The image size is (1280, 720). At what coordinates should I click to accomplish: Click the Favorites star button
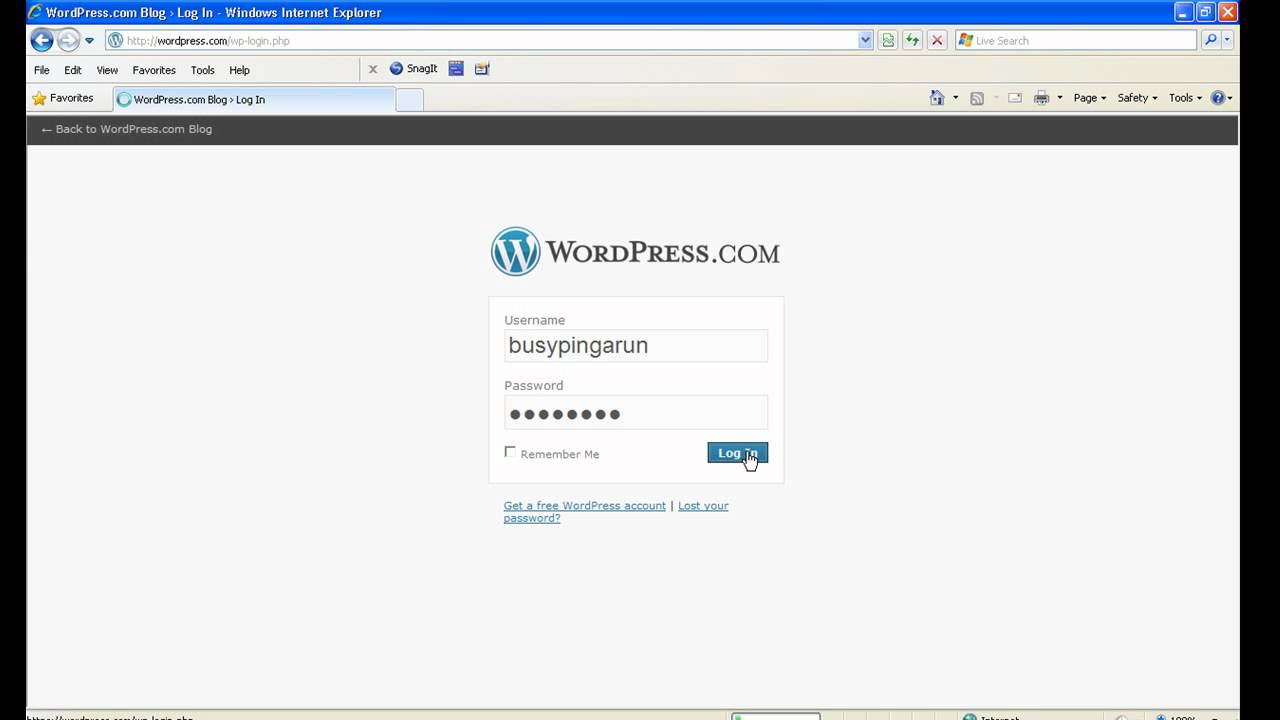pyautogui.click(x=62, y=98)
